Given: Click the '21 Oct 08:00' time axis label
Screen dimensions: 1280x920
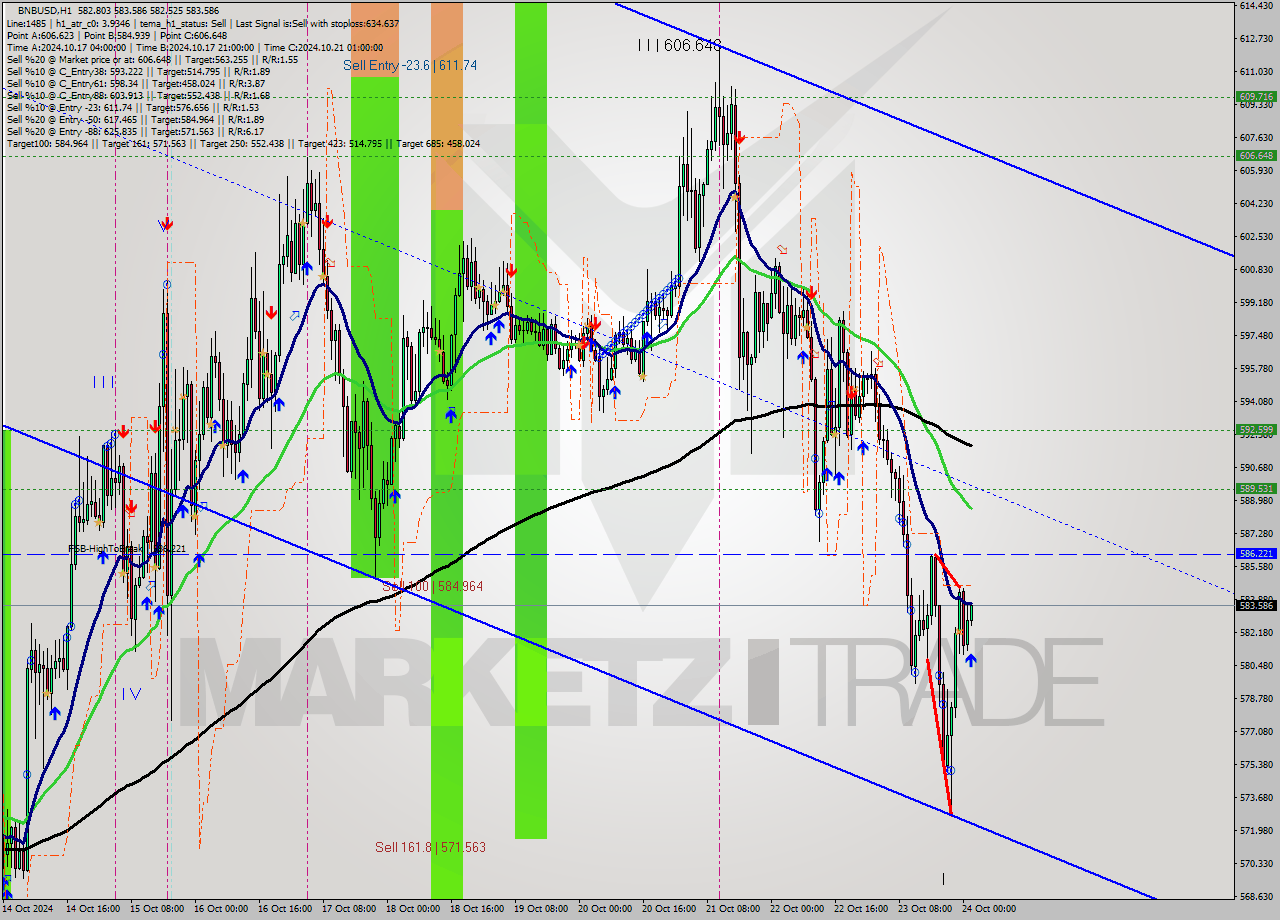Looking at the screenshot, I should click(x=732, y=909).
